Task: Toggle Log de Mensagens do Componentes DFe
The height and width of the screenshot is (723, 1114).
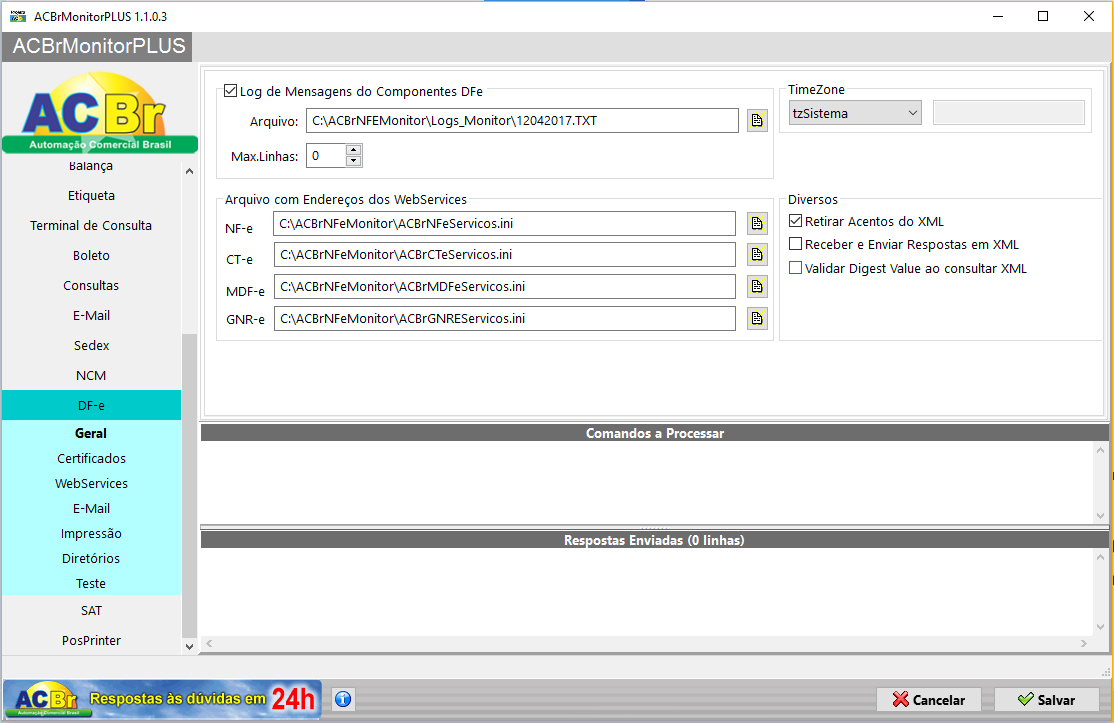Action: point(230,91)
